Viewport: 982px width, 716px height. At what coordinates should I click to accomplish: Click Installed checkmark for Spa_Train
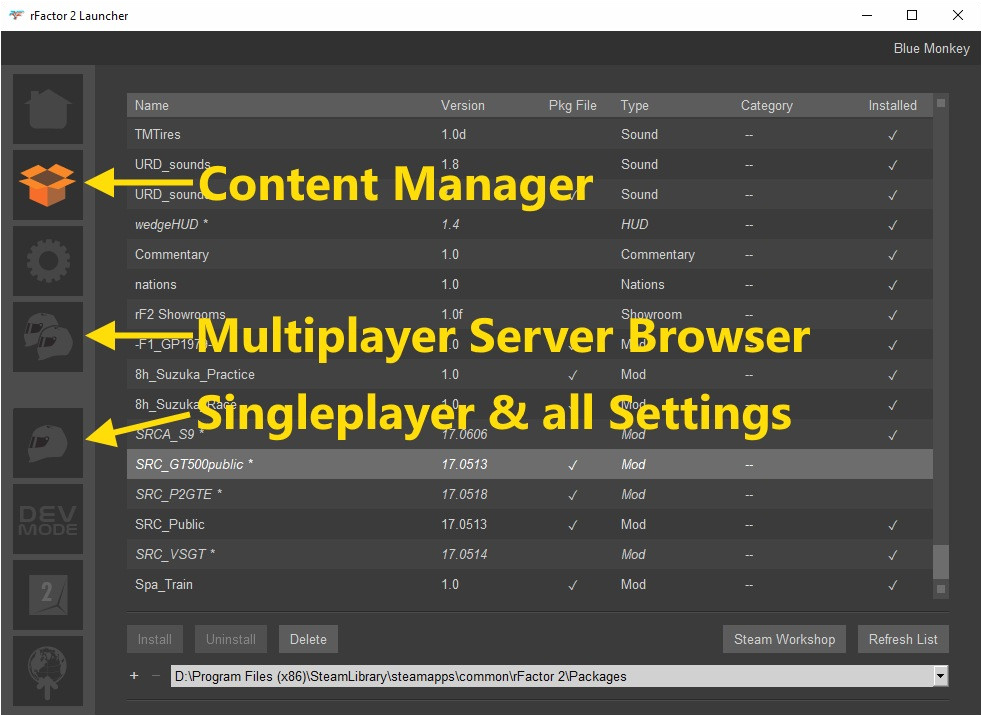[893, 585]
